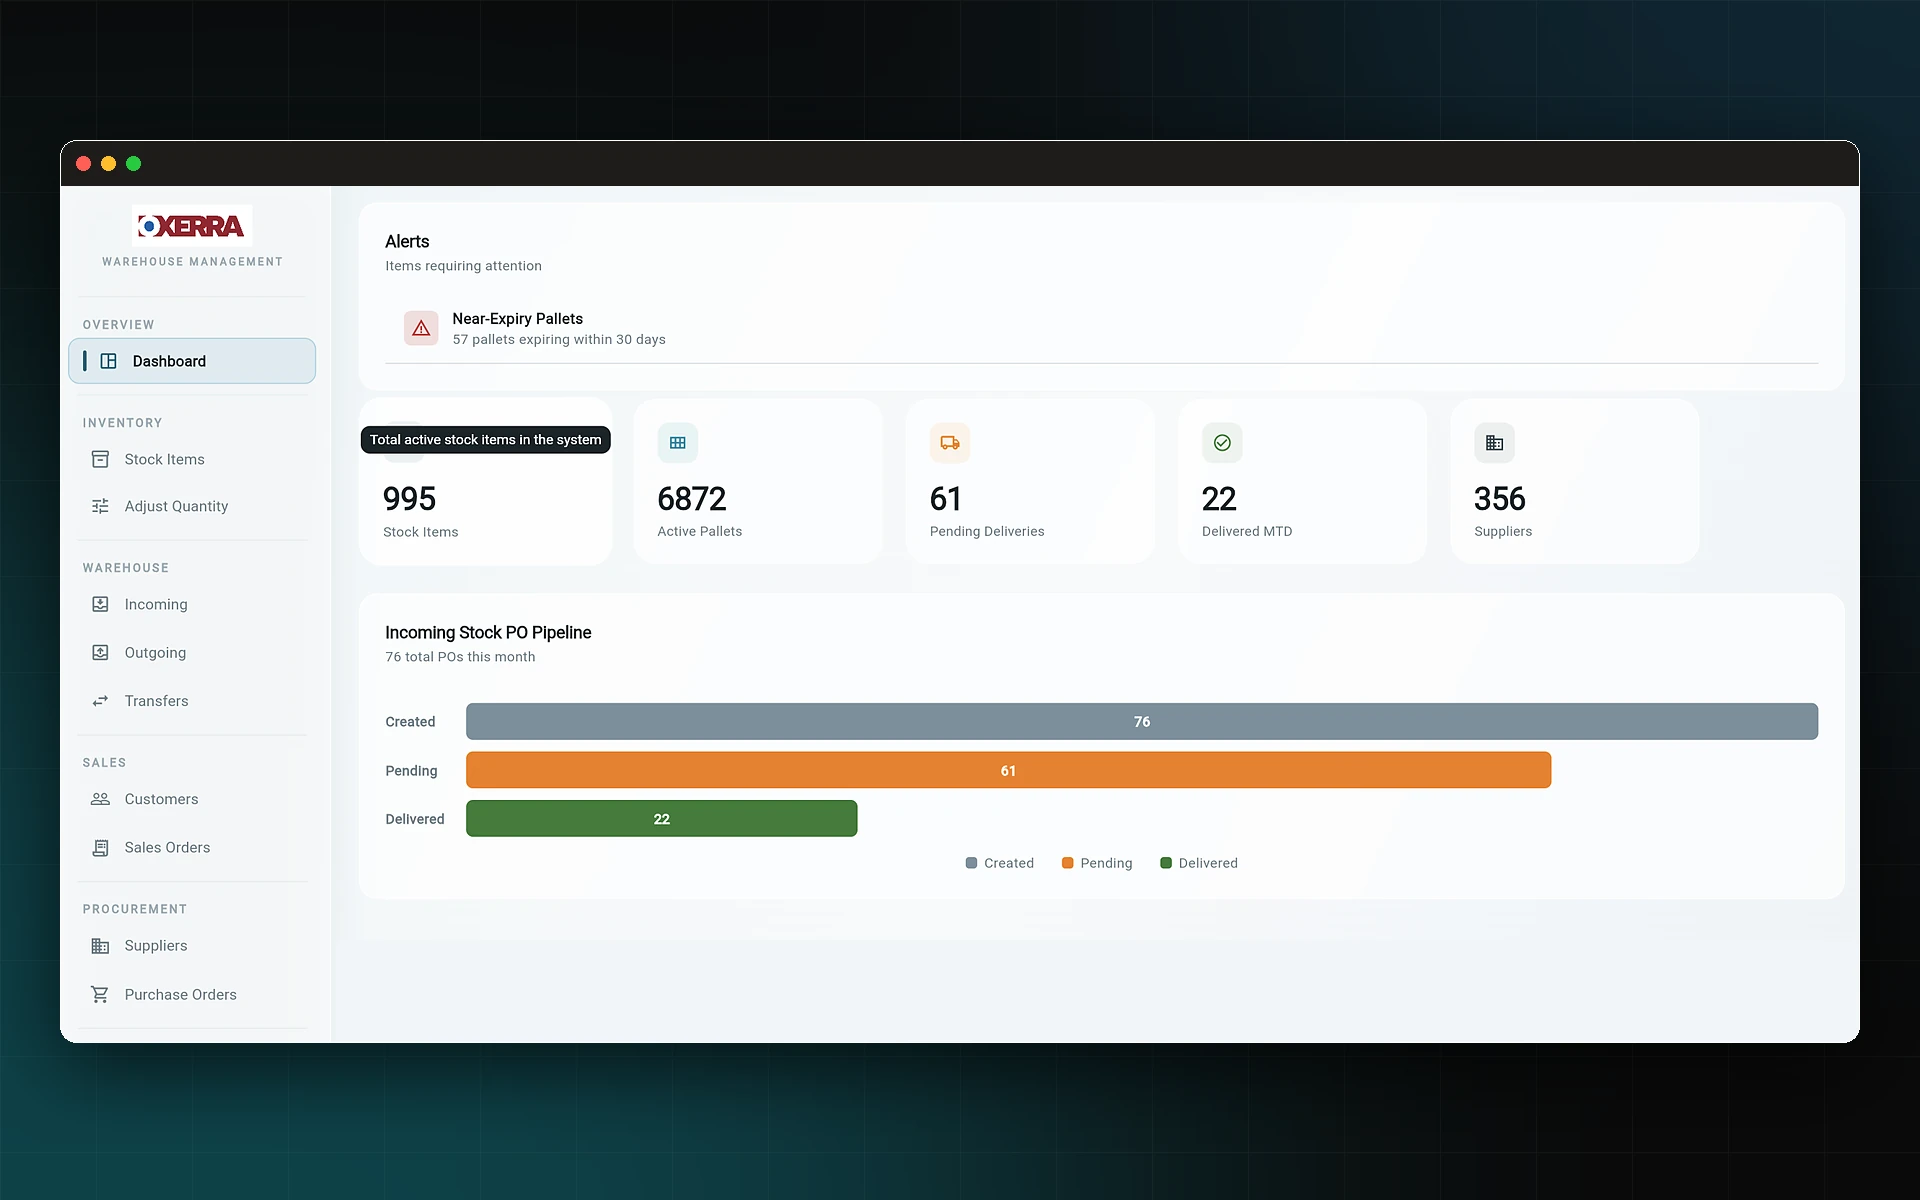Select the 22 Delivered MTD card
This screenshot has height=1200, width=1920.
(x=1302, y=482)
